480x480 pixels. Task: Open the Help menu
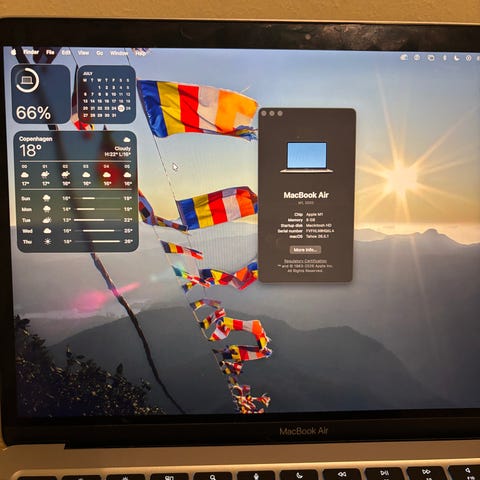click(141, 53)
